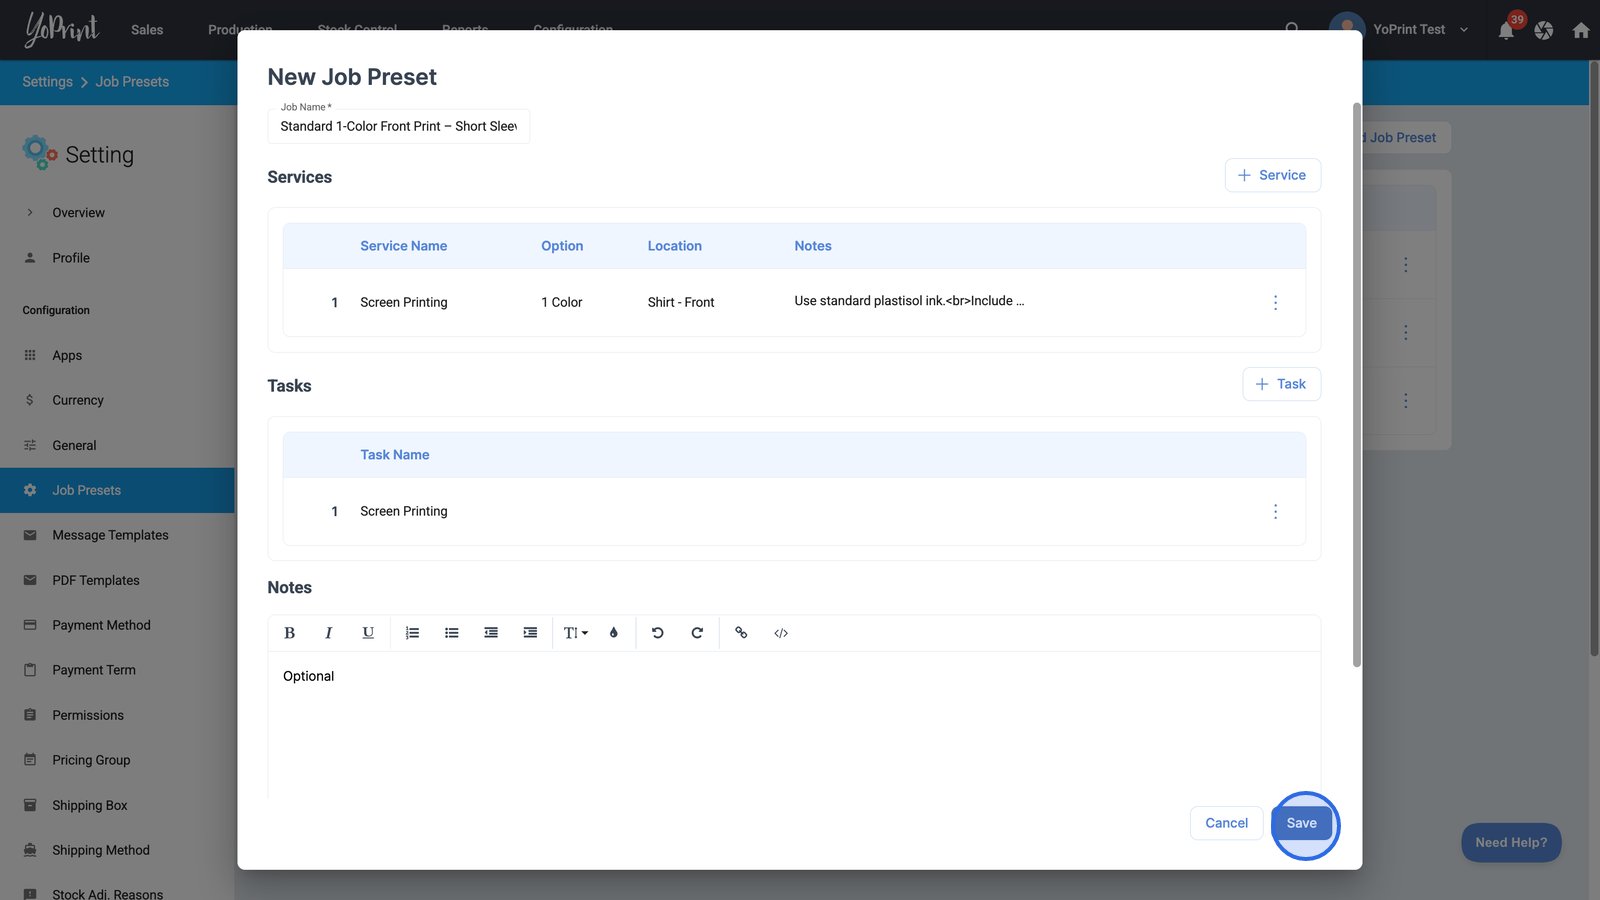
Task: Save the new job preset
Action: (x=1301, y=823)
